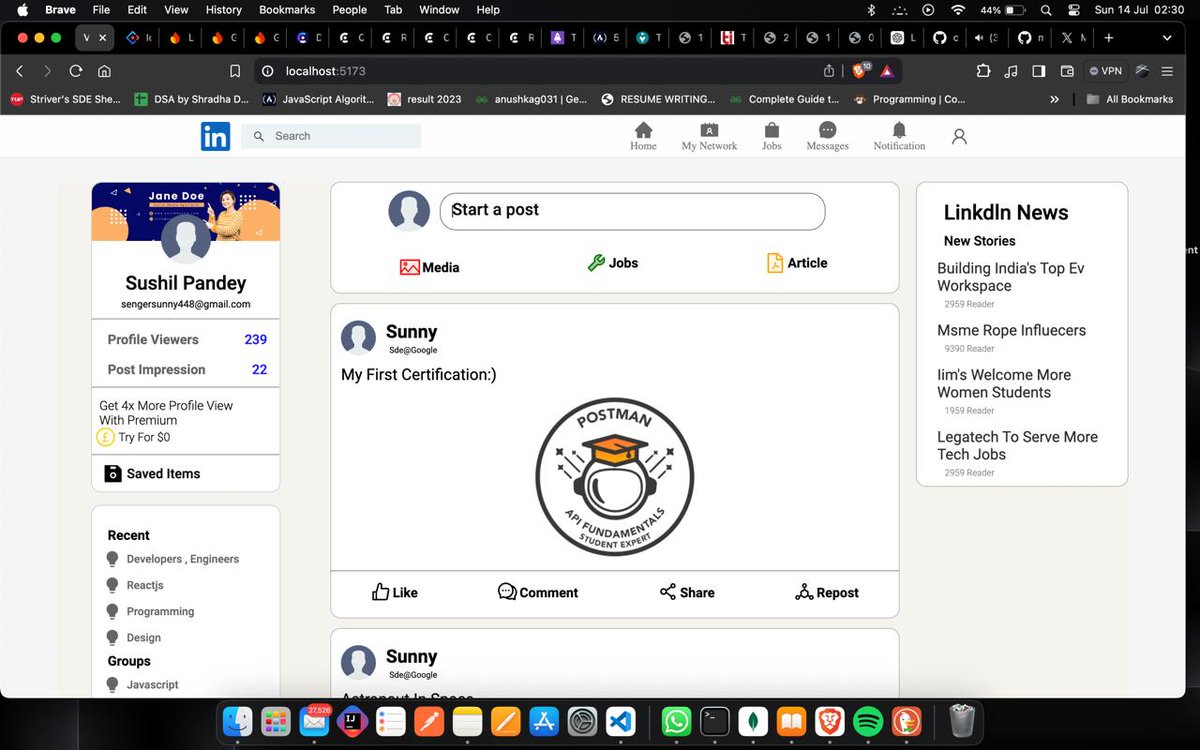Reload the localhost page
Image resolution: width=1200 pixels, height=750 pixels.
point(75,71)
